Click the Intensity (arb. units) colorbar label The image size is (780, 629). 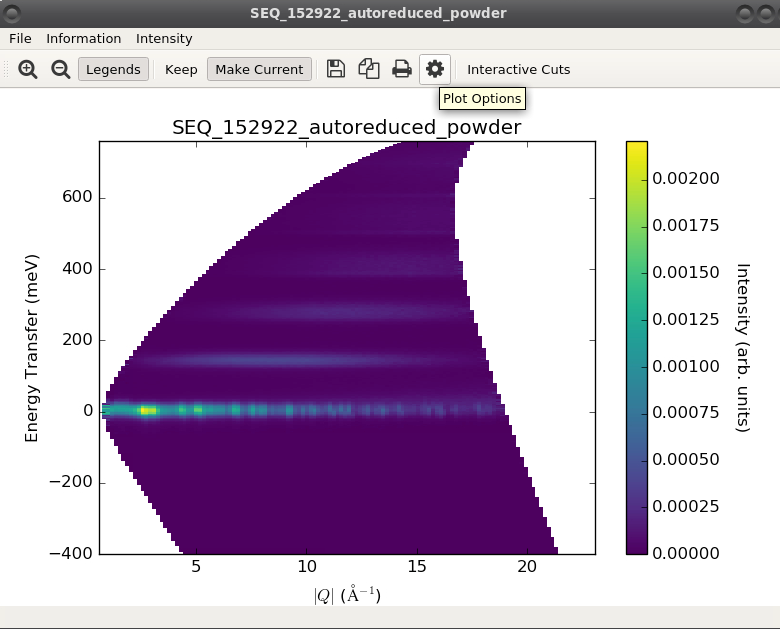[742, 347]
